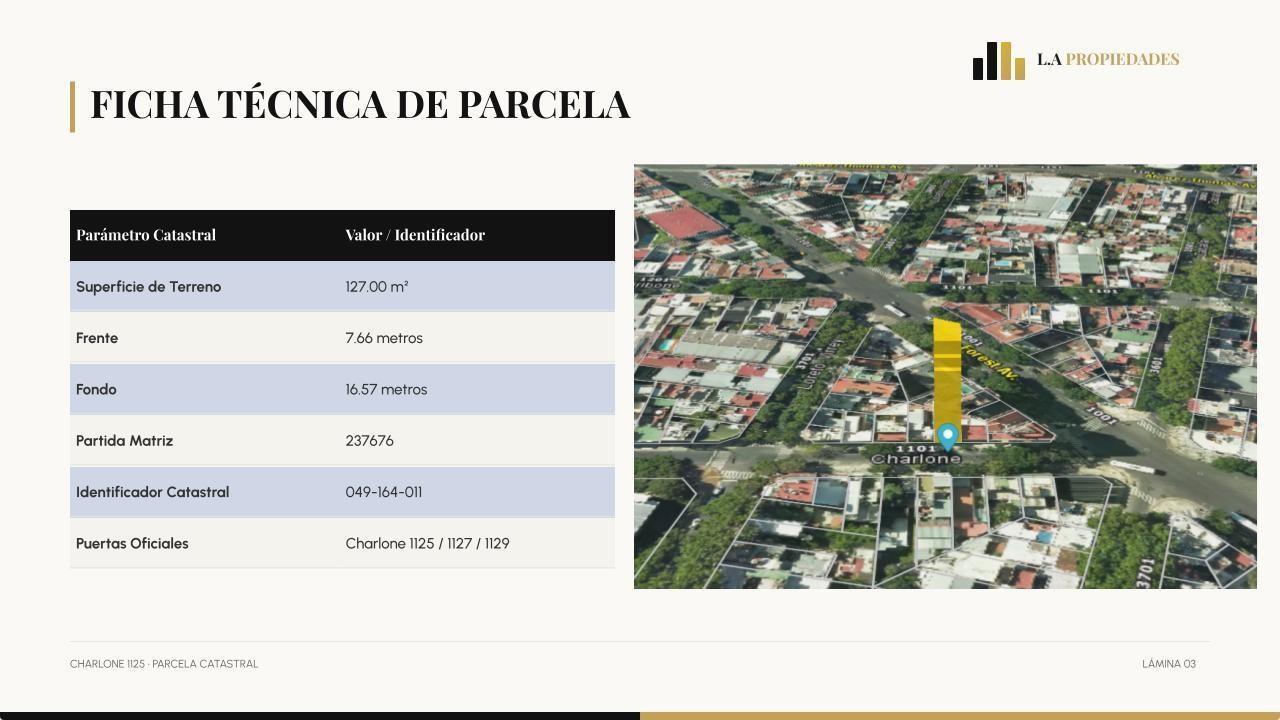Click the 'Fondo' row label
Screen dimensions: 1280x720
click(96, 389)
